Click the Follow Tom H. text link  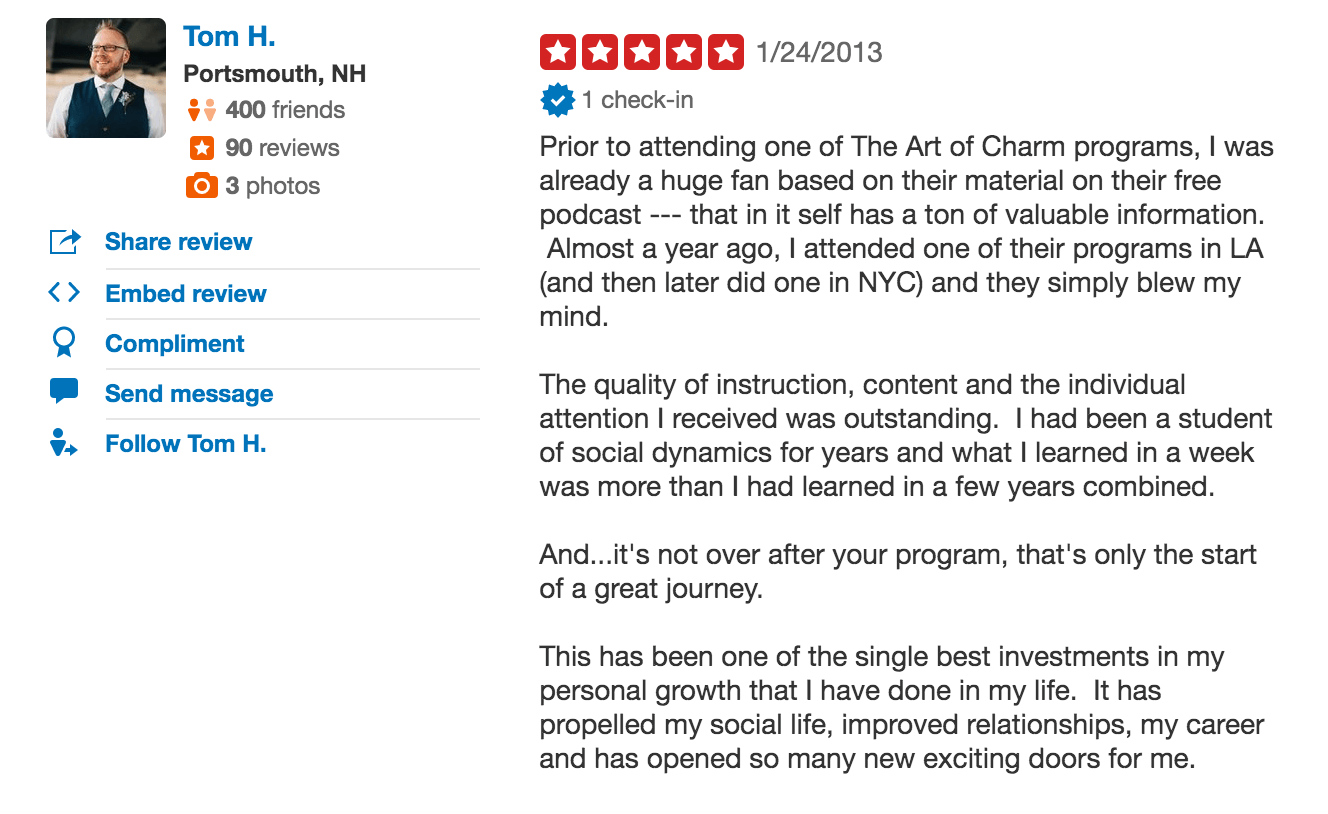pyautogui.click(x=185, y=443)
